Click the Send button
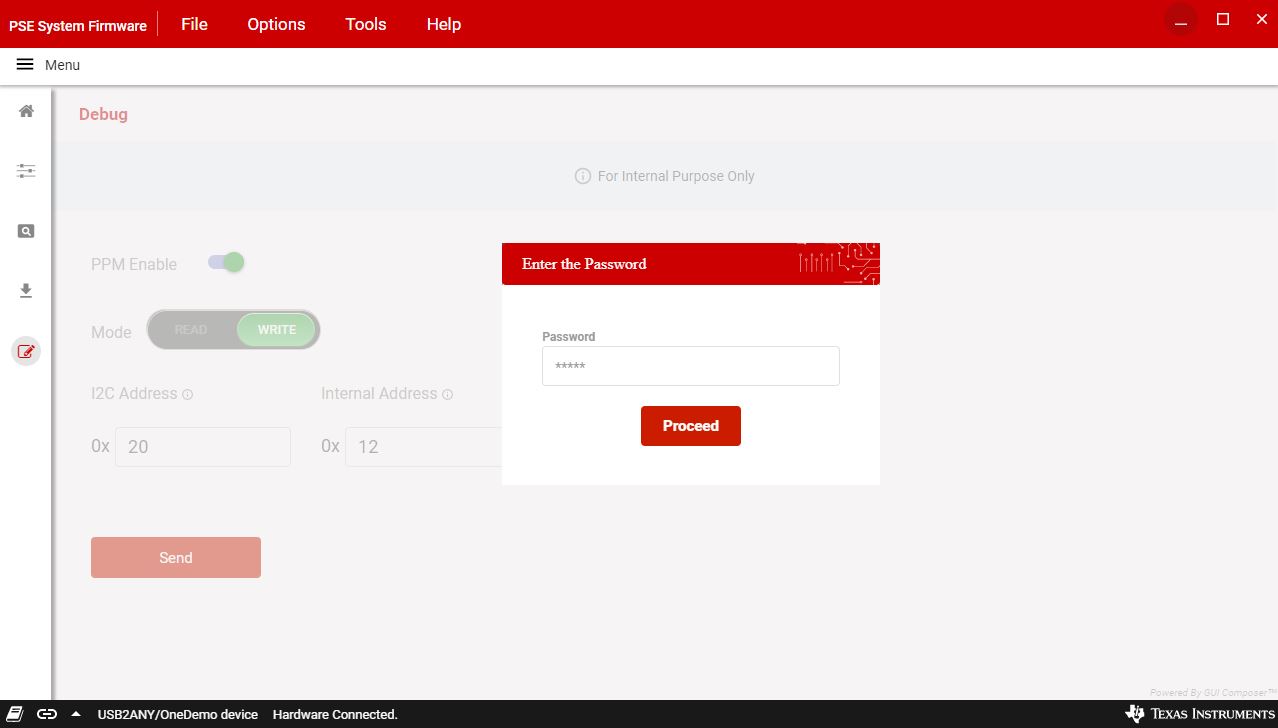Screen dimensions: 1278x728 [176, 558]
